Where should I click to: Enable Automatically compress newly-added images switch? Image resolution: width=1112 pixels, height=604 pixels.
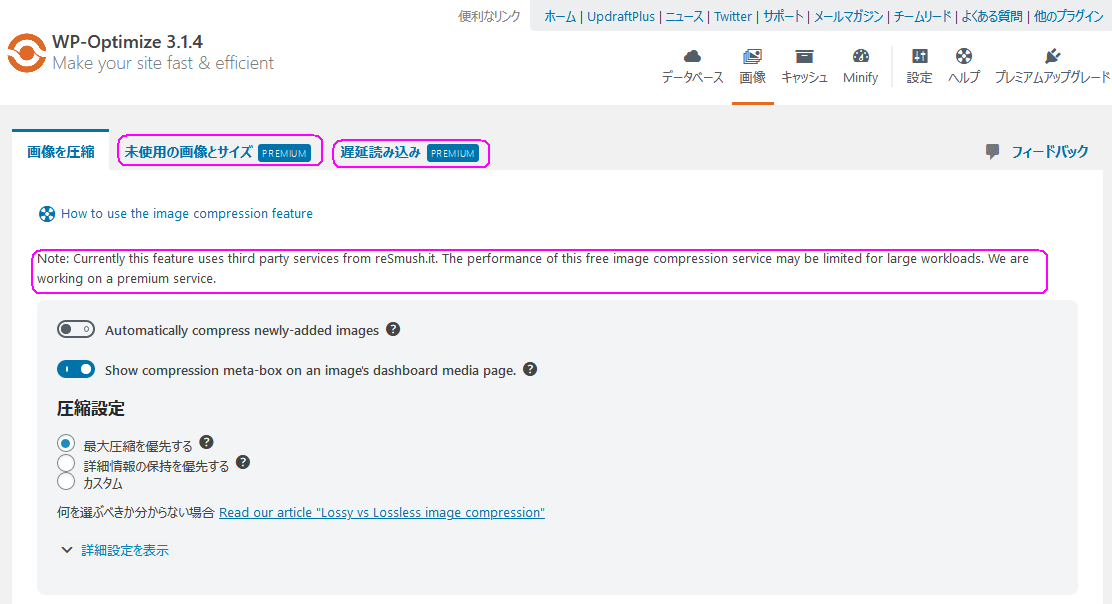coord(76,329)
